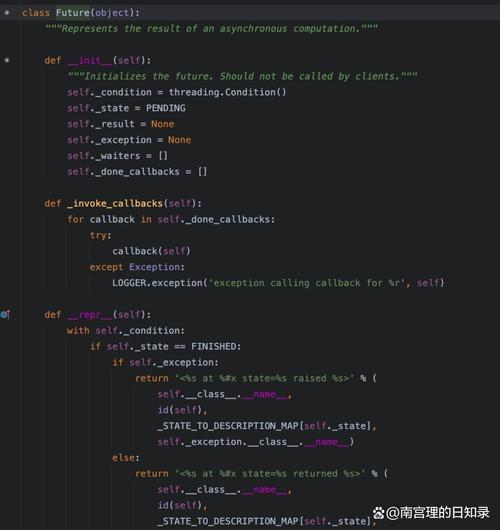Click 'threading.Condition()' in the _condition assignment
The width and height of the screenshot is (500, 530).
coord(228,92)
